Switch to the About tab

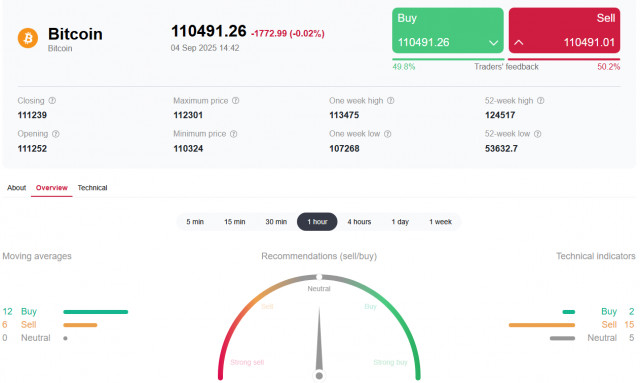[x=16, y=188]
